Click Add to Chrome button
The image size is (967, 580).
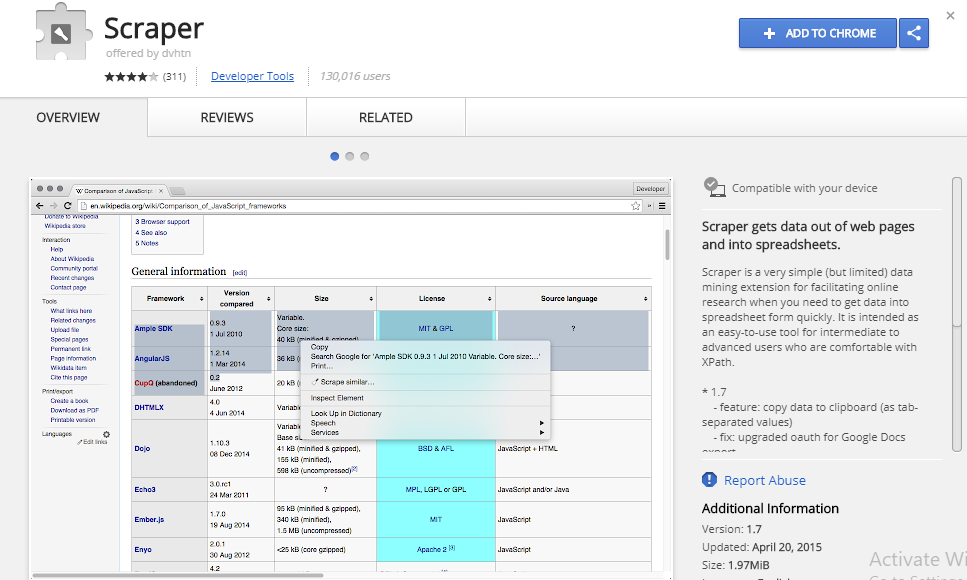pyautogui.click(x=818, y=33)
